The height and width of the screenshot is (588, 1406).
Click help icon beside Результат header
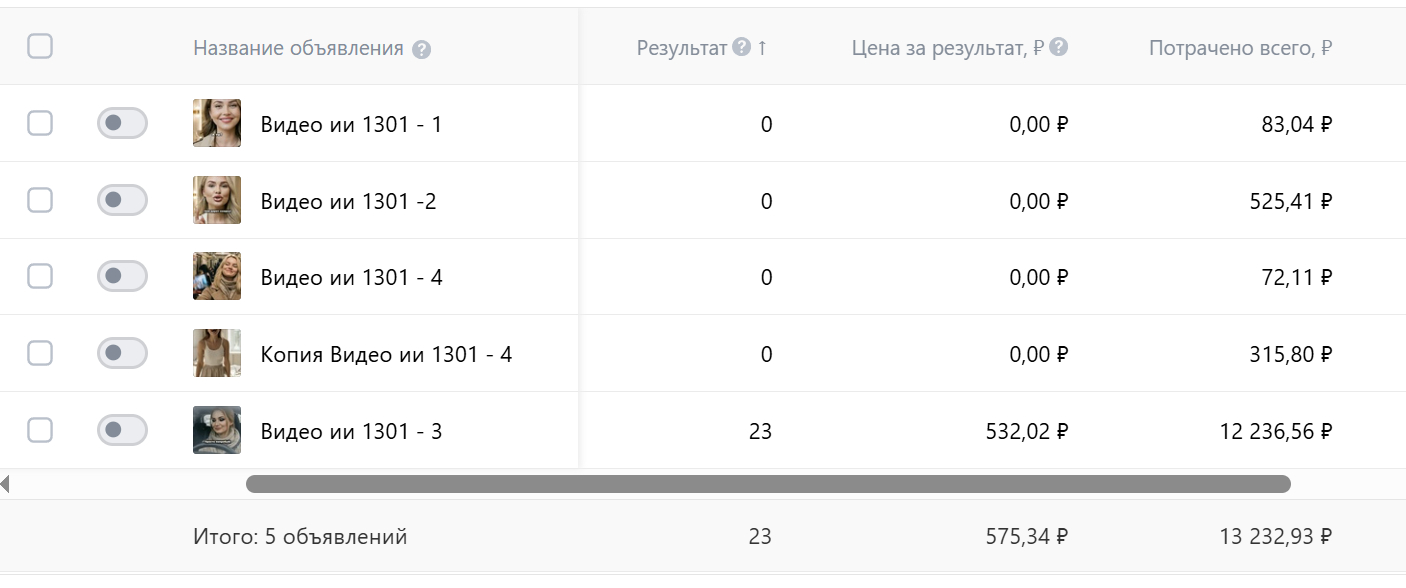[741, 47]
